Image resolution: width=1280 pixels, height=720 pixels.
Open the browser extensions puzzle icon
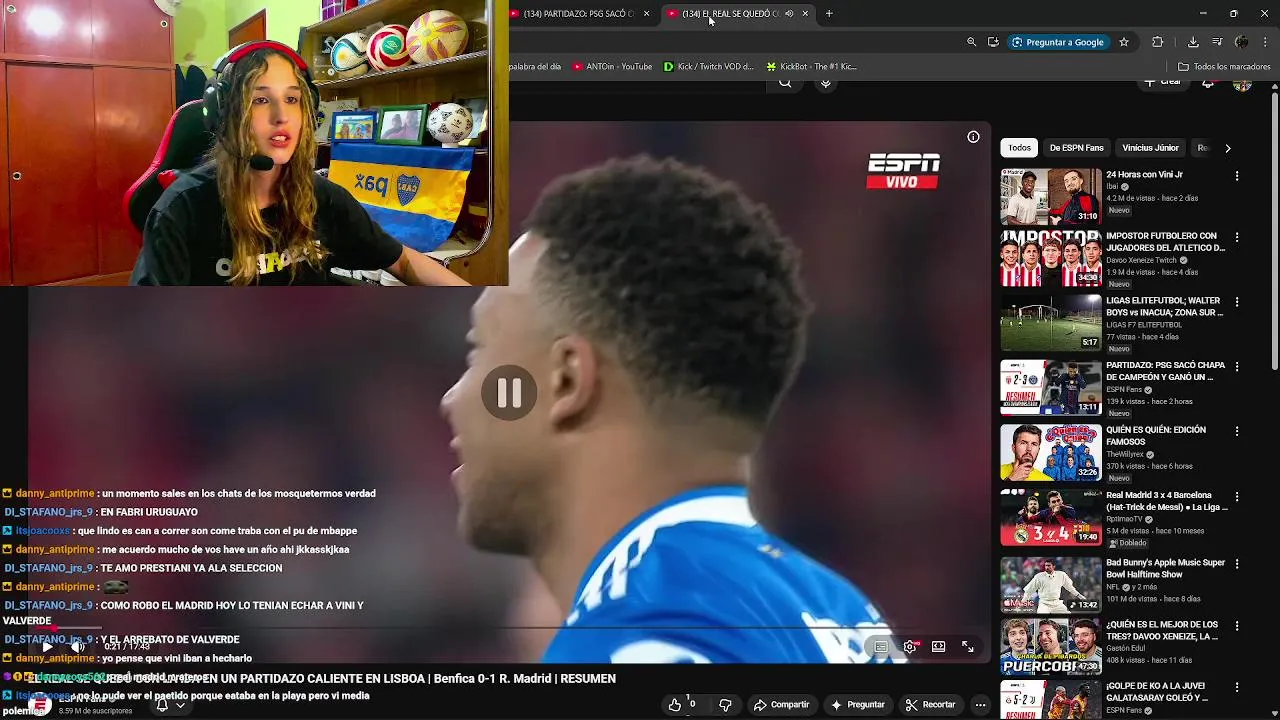coord(1158,42)
